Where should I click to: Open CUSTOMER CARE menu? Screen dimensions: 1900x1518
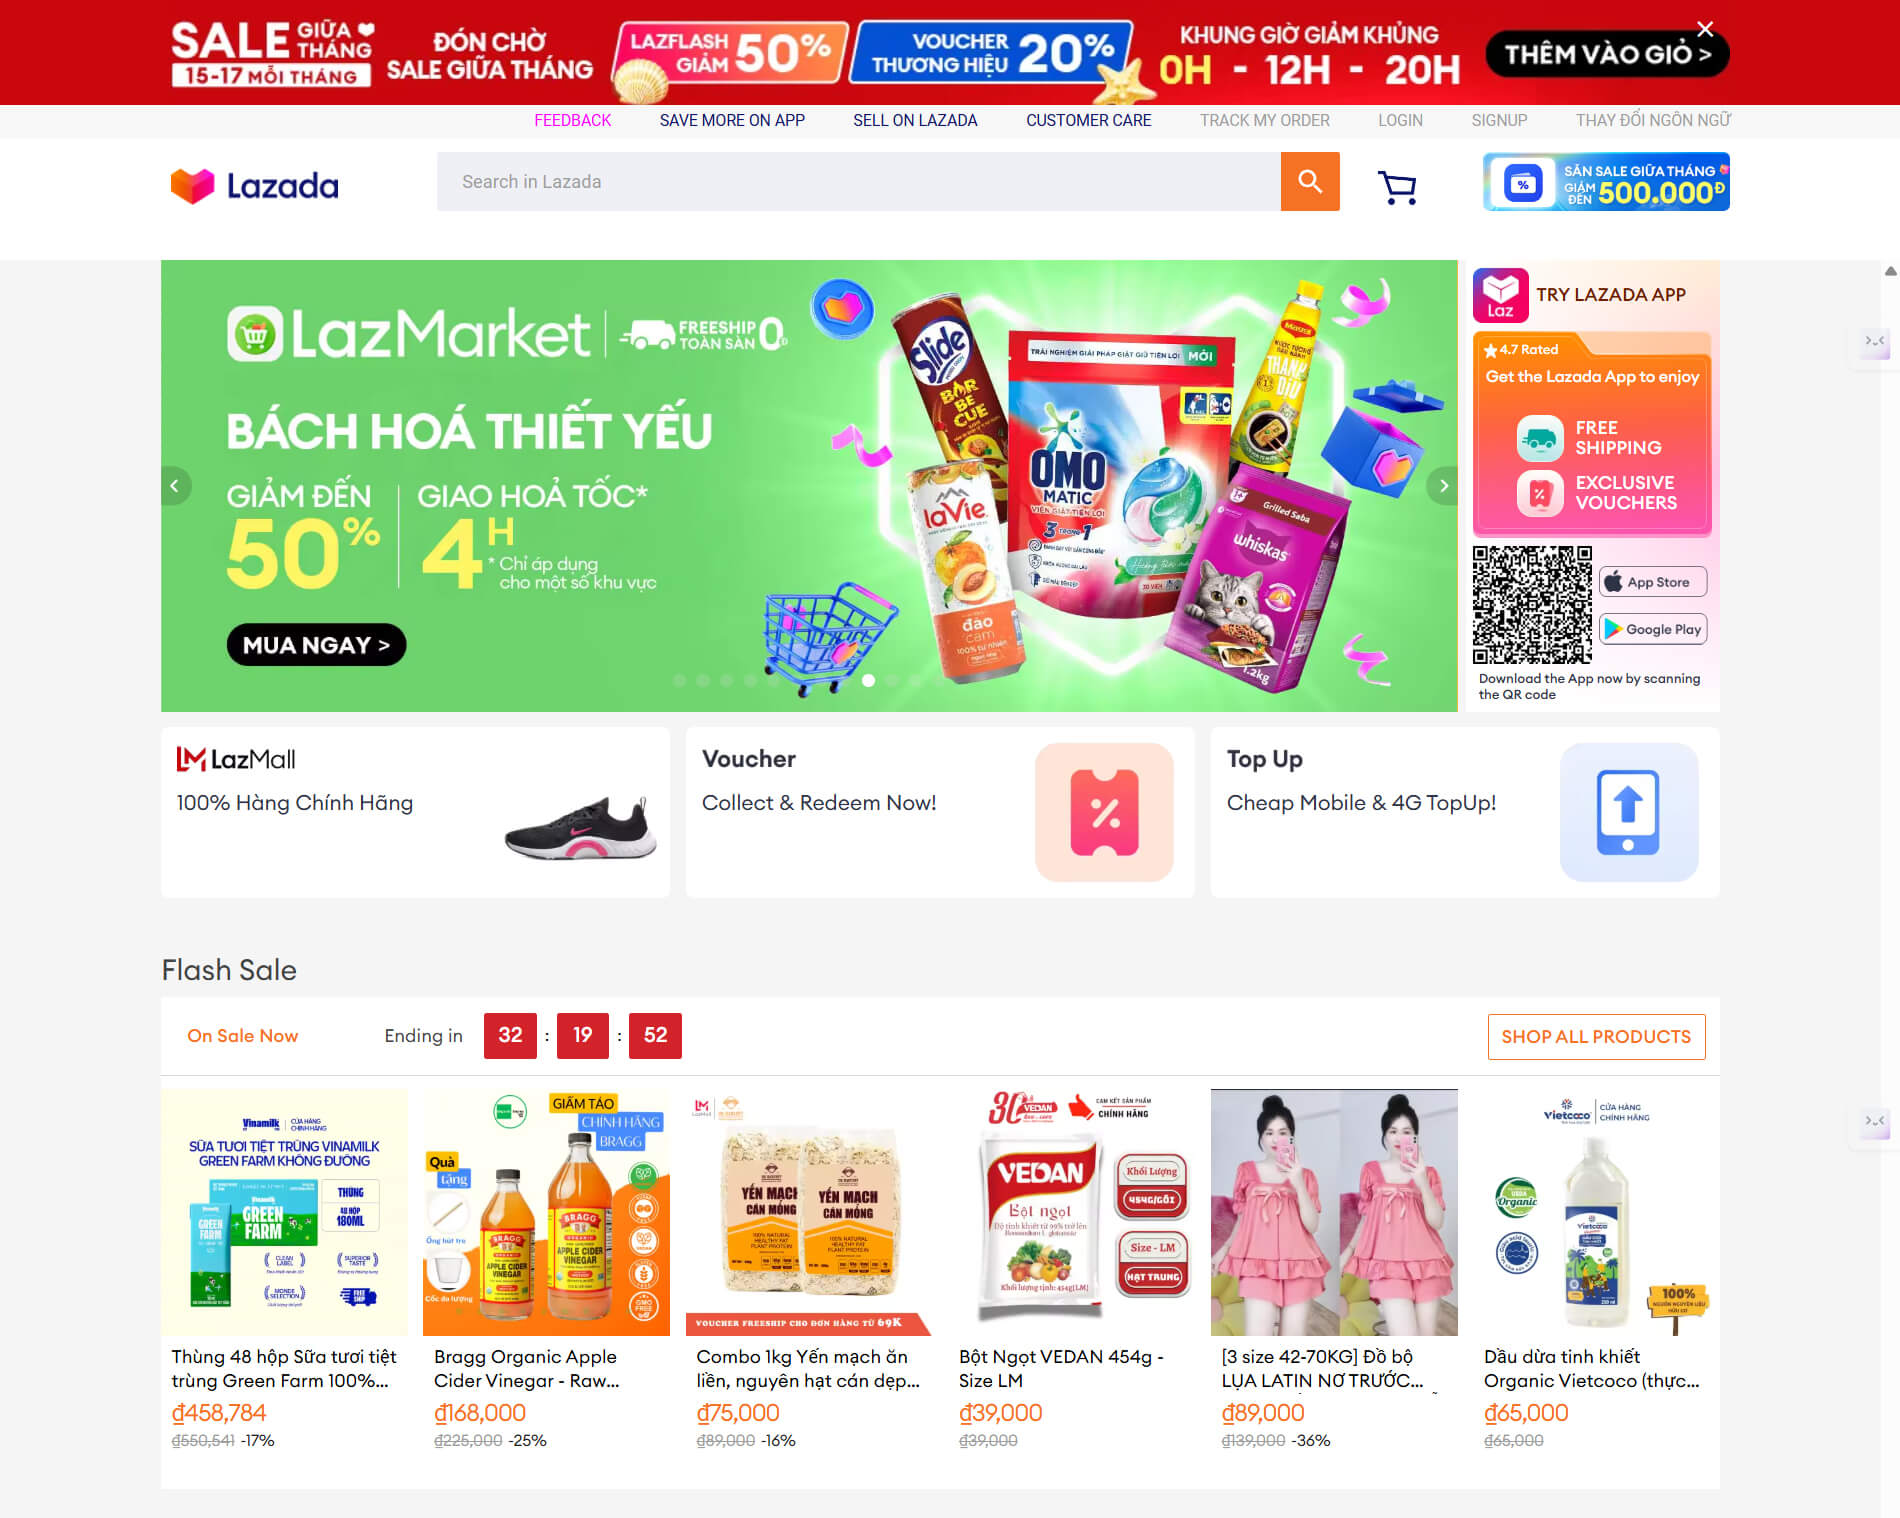(1088, 120)
